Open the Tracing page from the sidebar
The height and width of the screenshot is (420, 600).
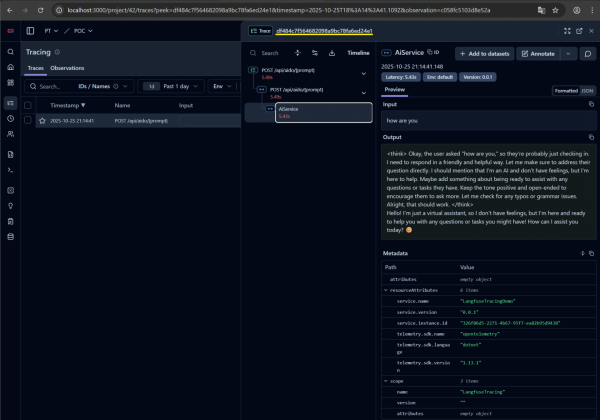pos(9,103)
